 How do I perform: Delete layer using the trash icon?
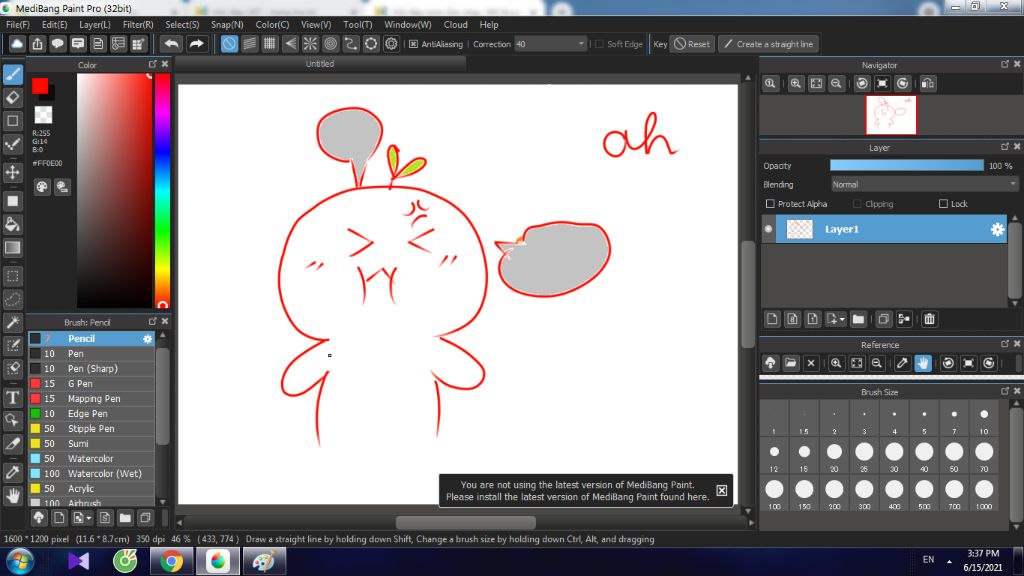click(929, 319)
